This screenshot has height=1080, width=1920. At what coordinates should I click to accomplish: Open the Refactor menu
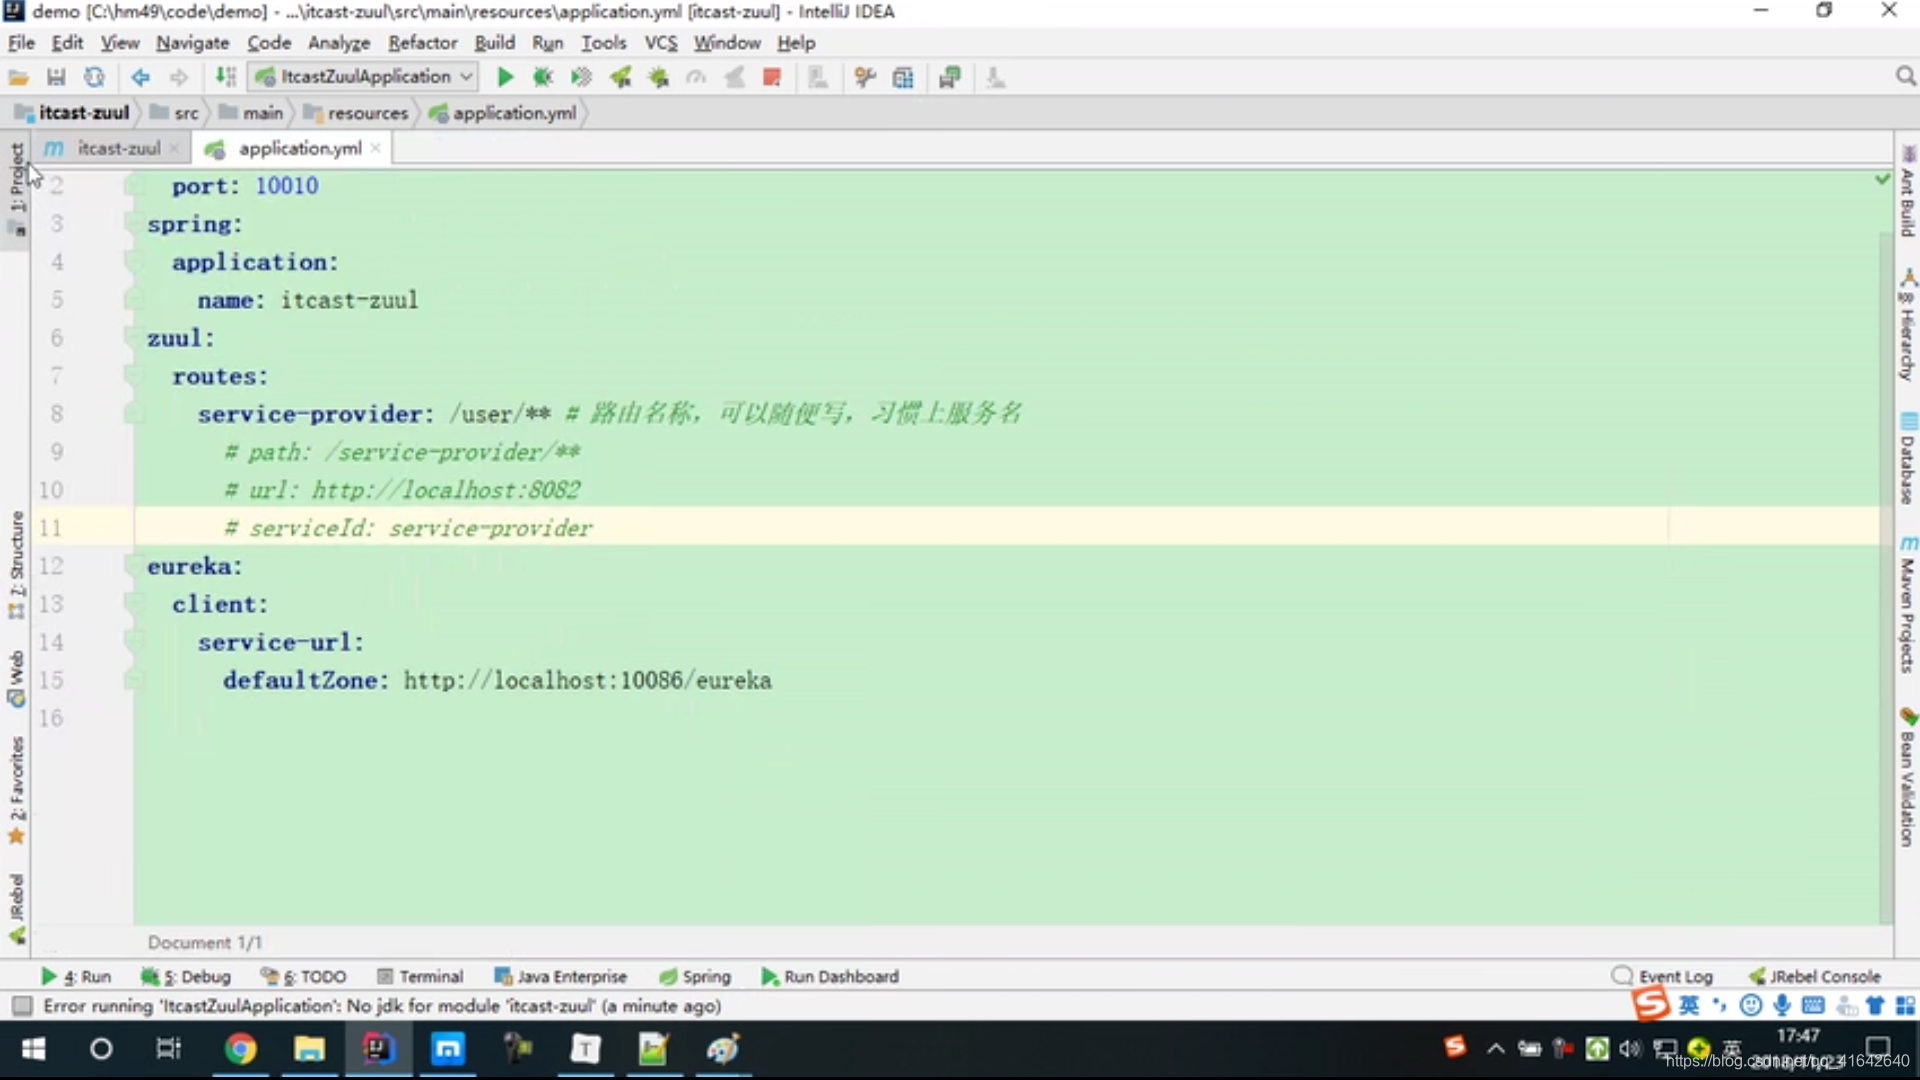coord(422,43)
